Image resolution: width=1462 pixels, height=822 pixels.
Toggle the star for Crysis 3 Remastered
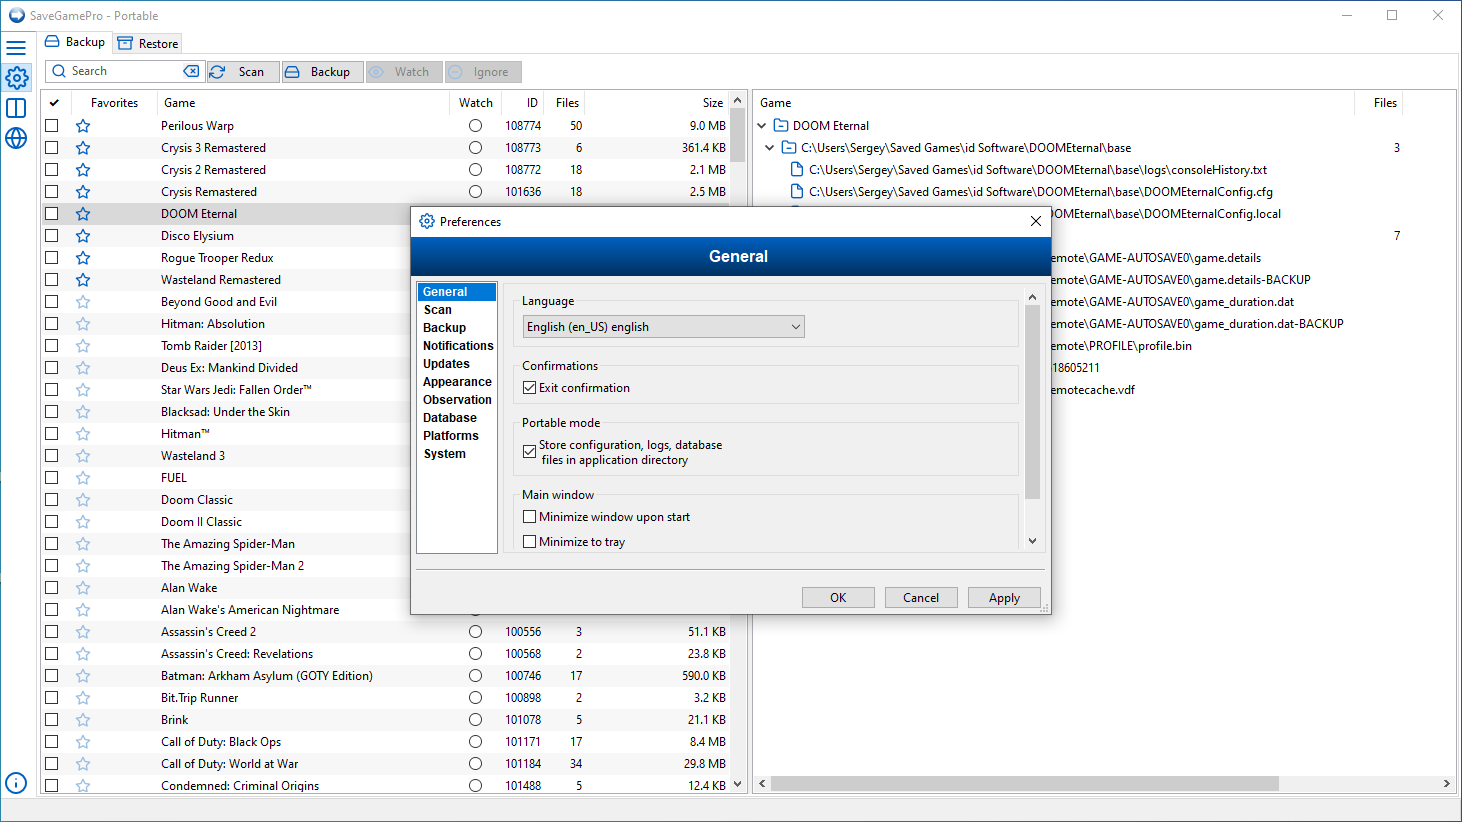tap(83, 148)
